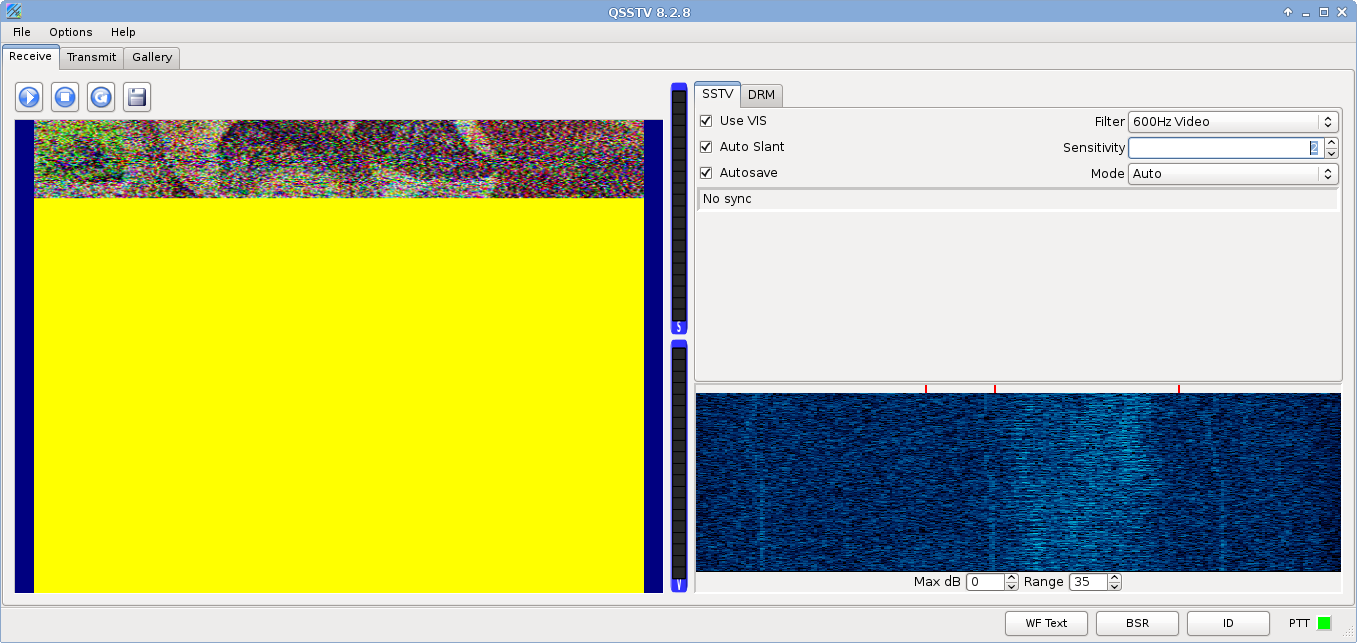Stop receiving with the stop icon
This screenshot has width=1357, height=643.
[65, 97]
